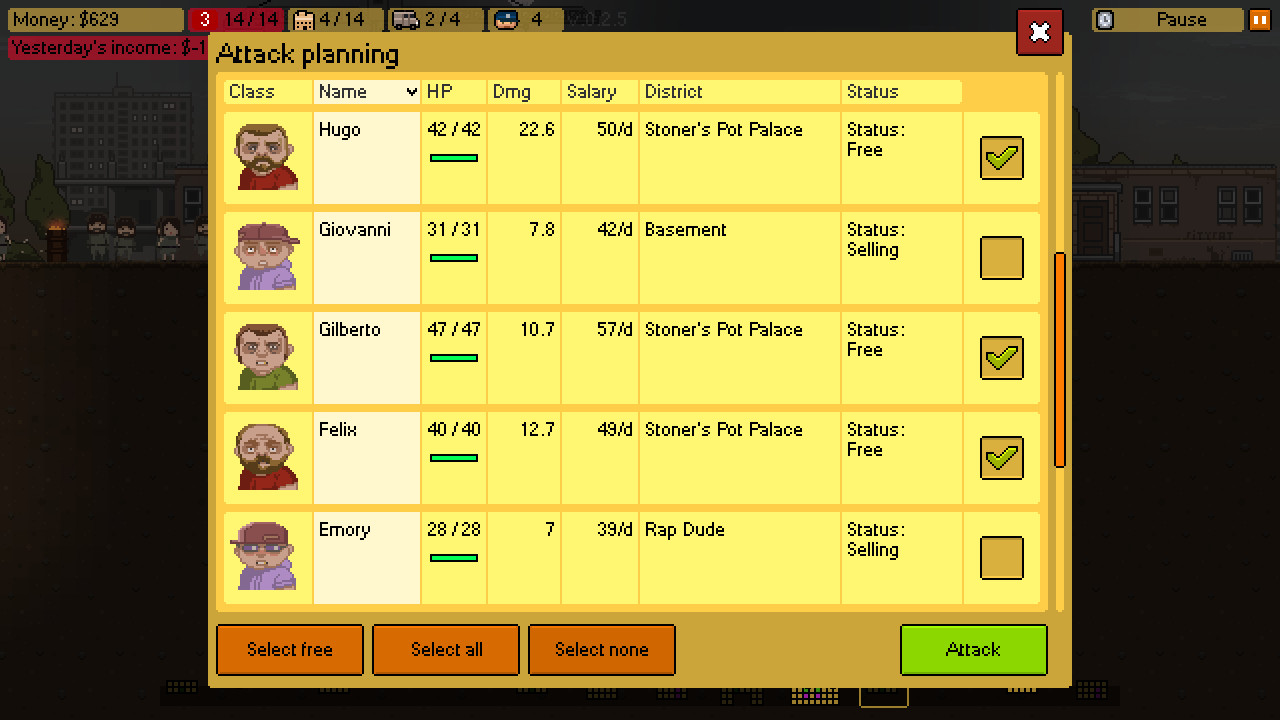Viewport: 1280px width, 720px height.
Task: Click Emory's character portrait
Action: (267, 557)
